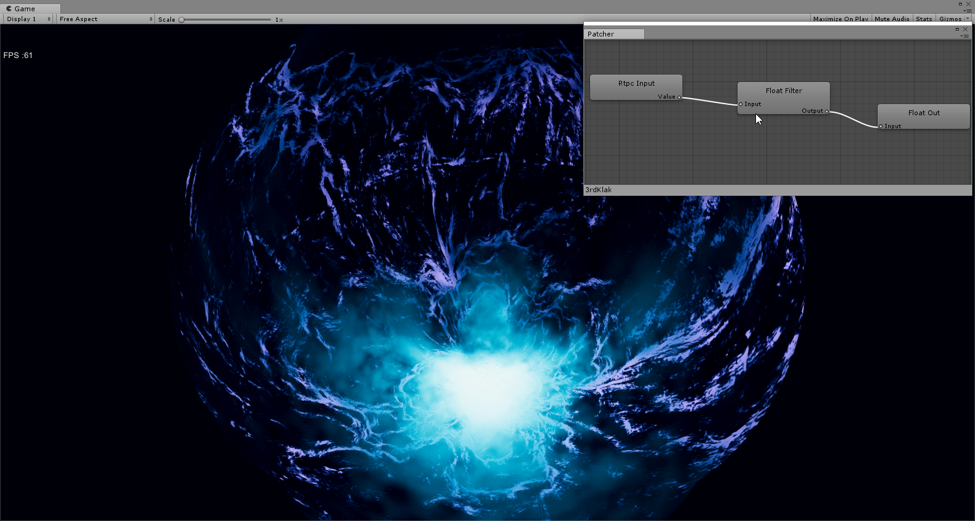Click the 3rdKlak label in Patcher
The height and width of the screenshot is (521, 975).
pos(598,190)
